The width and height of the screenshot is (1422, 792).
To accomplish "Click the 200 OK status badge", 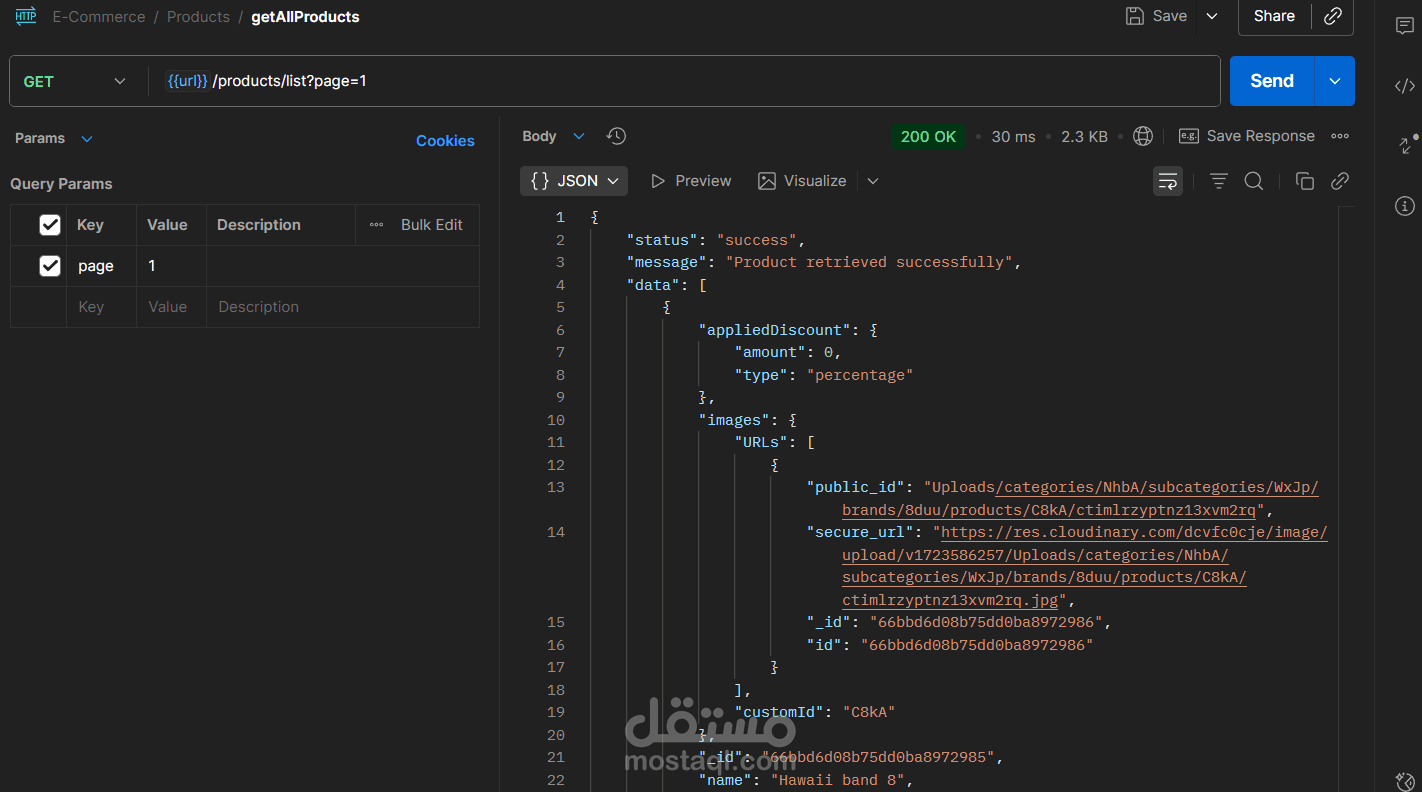I will [x=928, y=137].
